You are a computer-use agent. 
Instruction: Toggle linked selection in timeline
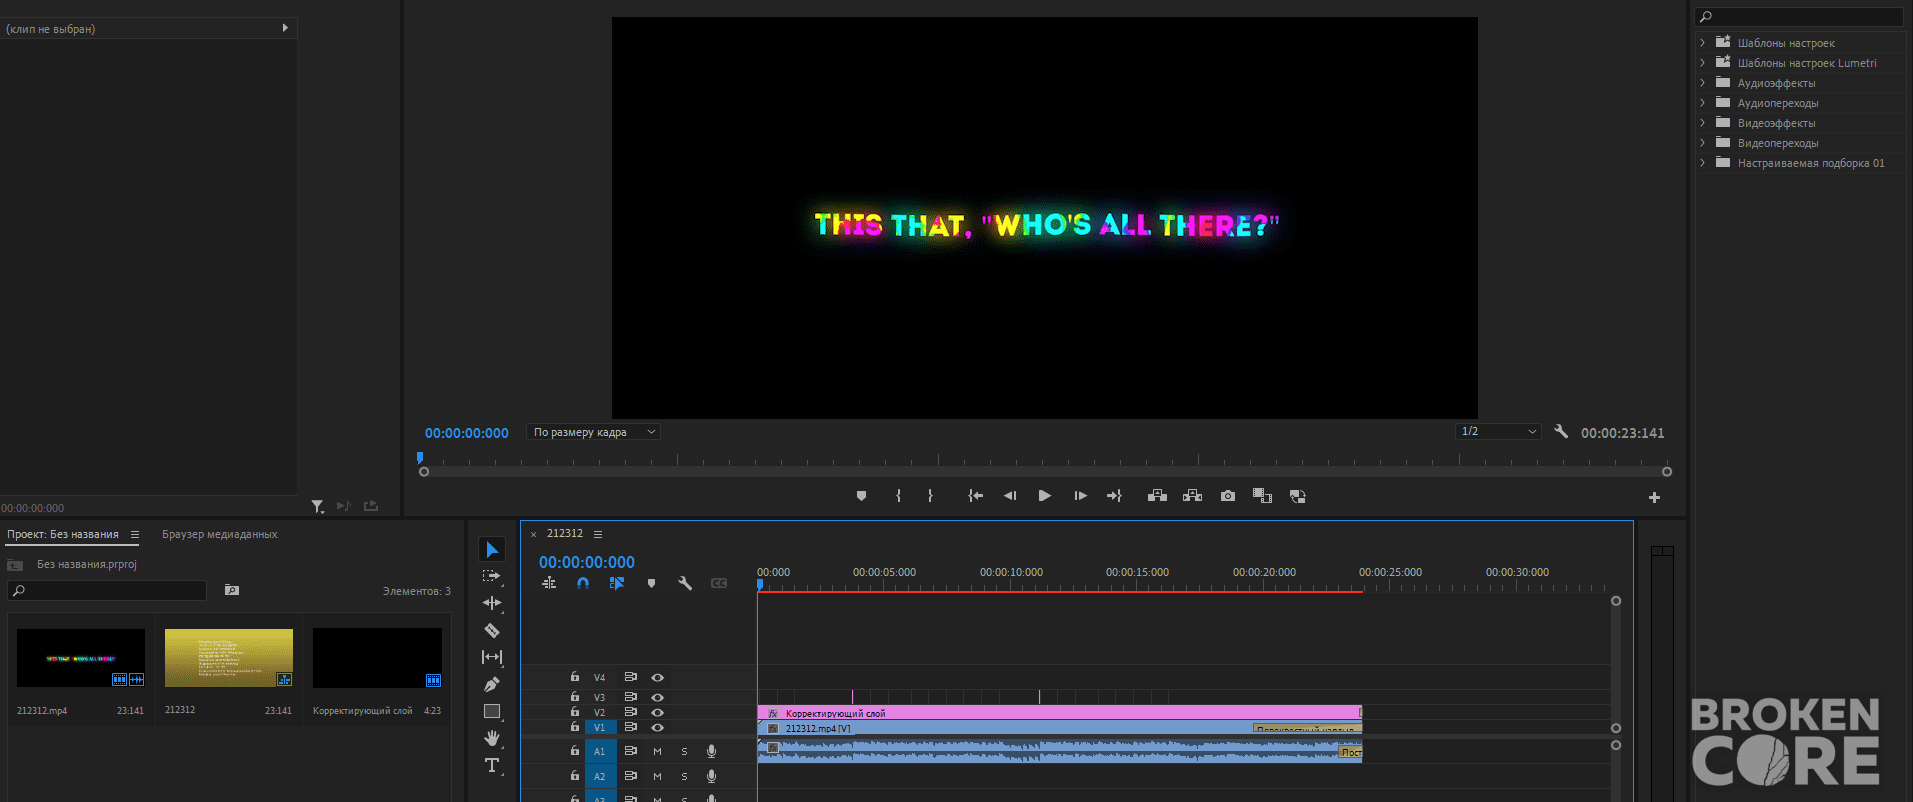click(x=617, y=583)
